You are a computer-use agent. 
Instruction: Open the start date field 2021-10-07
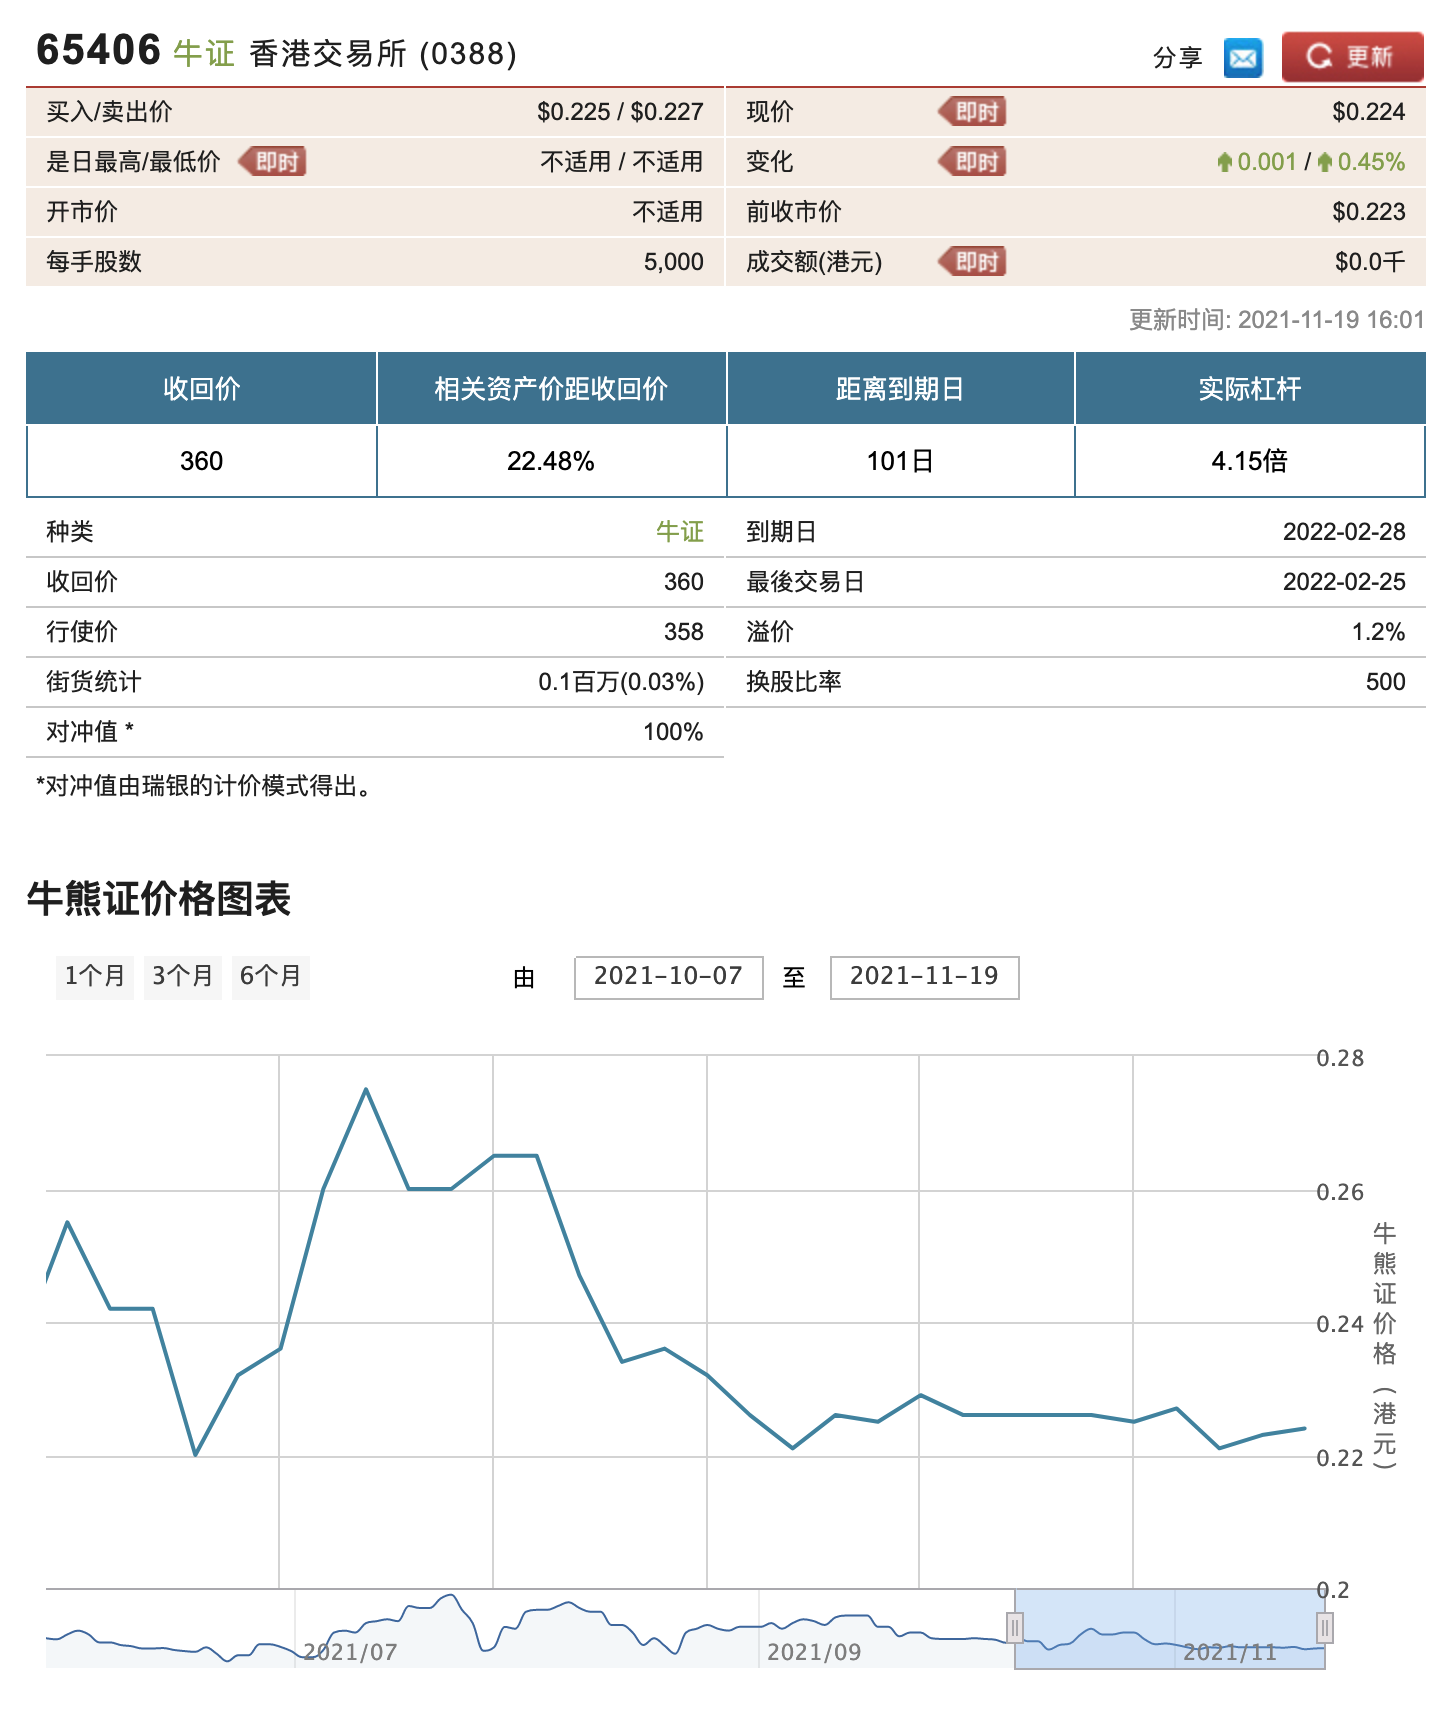point(668,977)
